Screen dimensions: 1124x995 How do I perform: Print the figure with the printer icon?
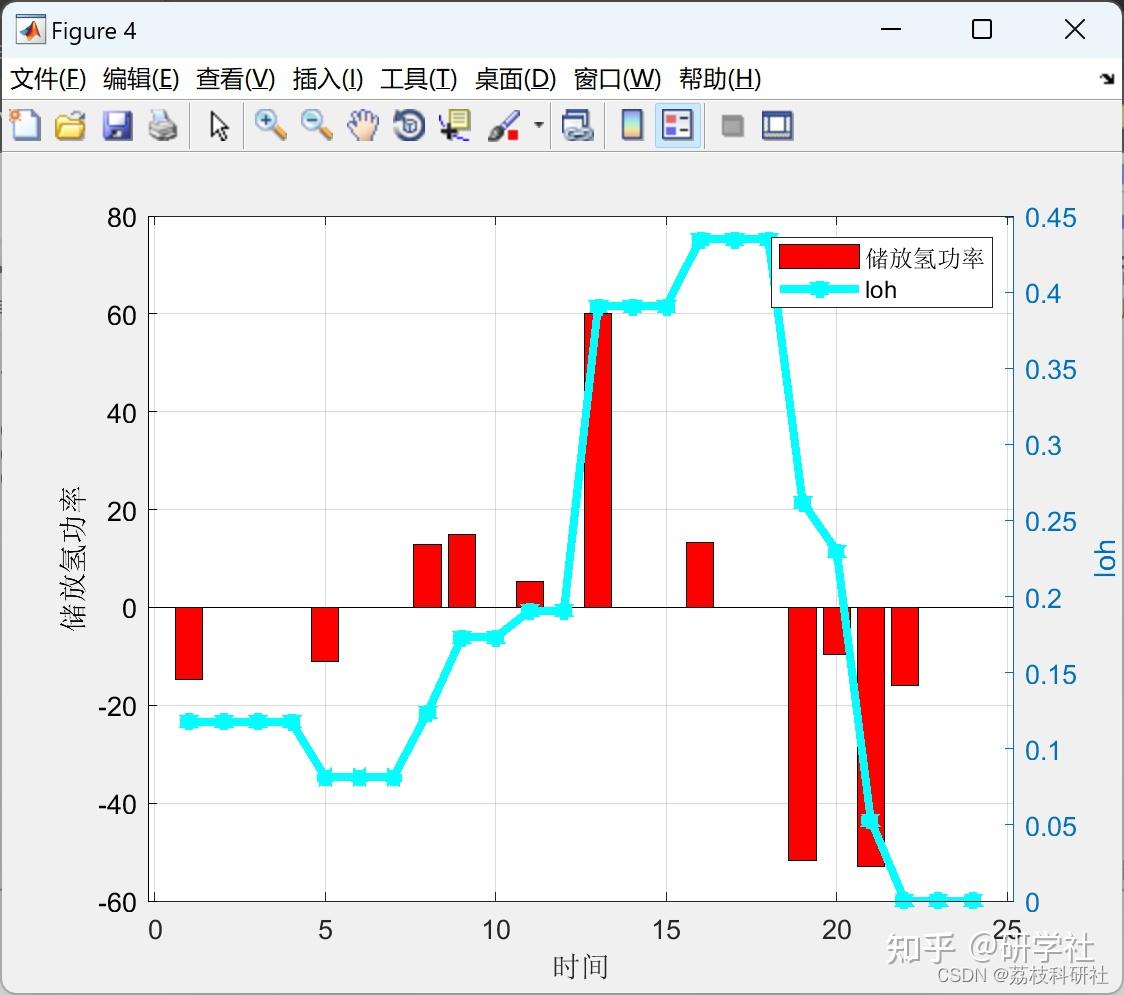(x=163, y=125)
